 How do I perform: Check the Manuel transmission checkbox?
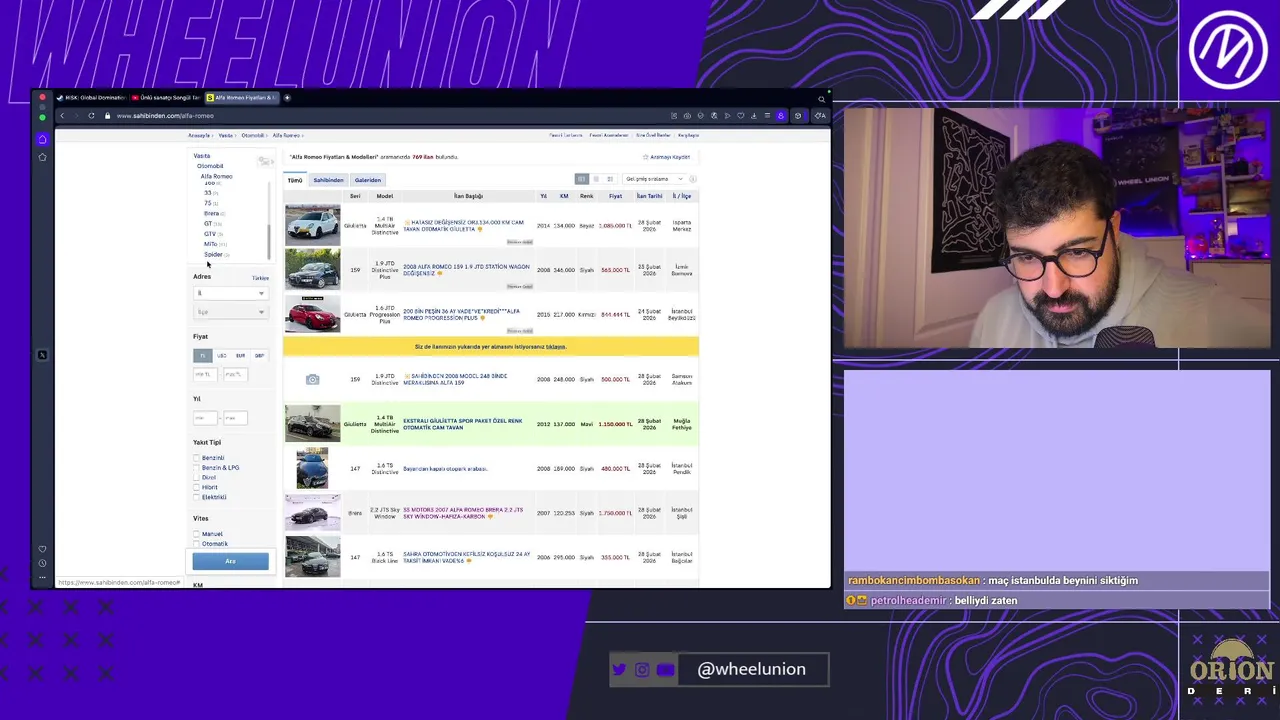[x=197, y=534]
